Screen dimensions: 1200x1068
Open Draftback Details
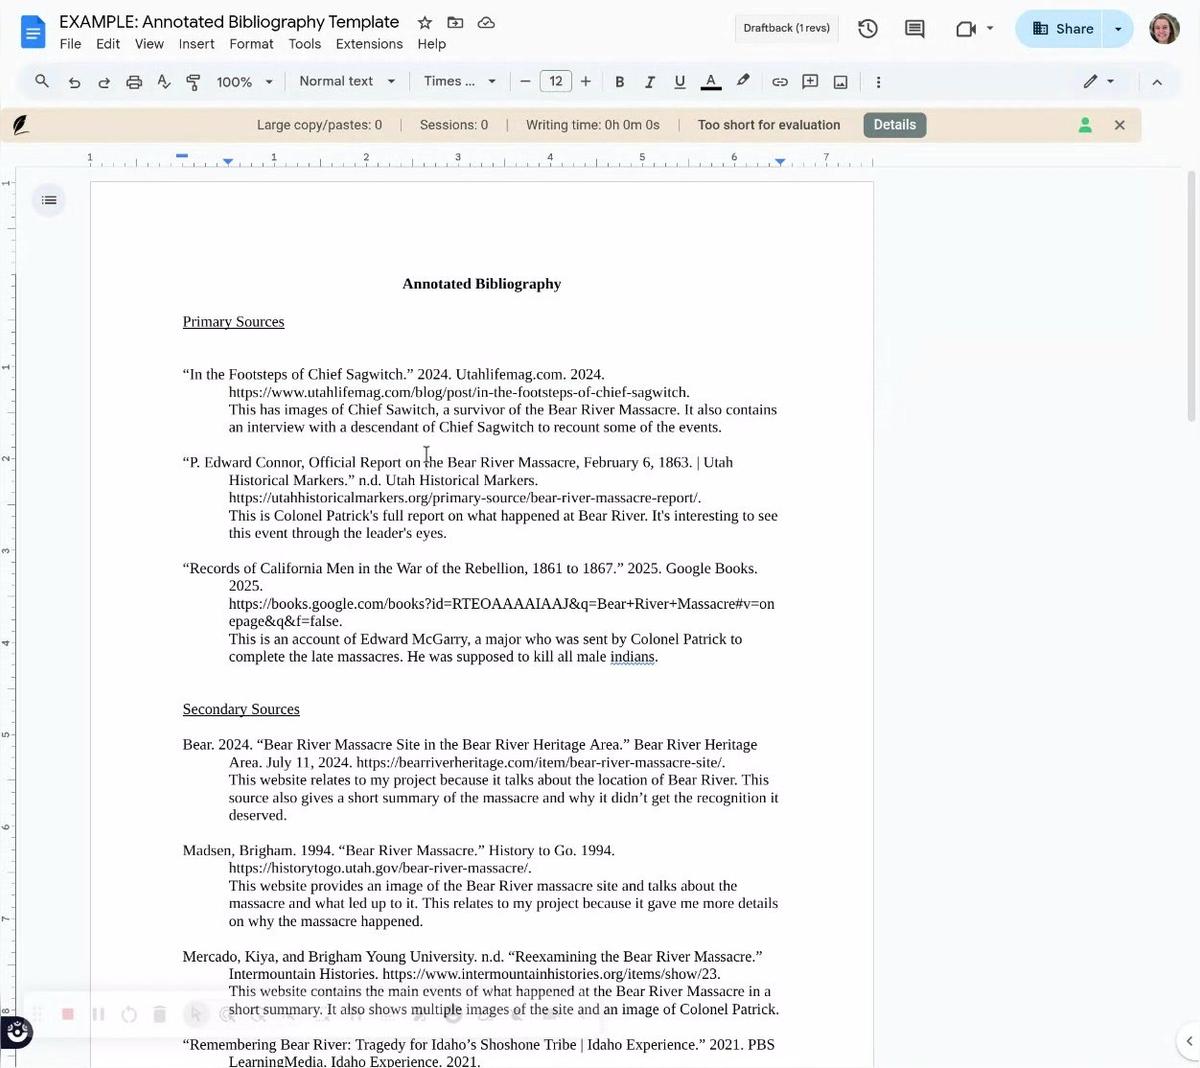[x=893, y=124]
